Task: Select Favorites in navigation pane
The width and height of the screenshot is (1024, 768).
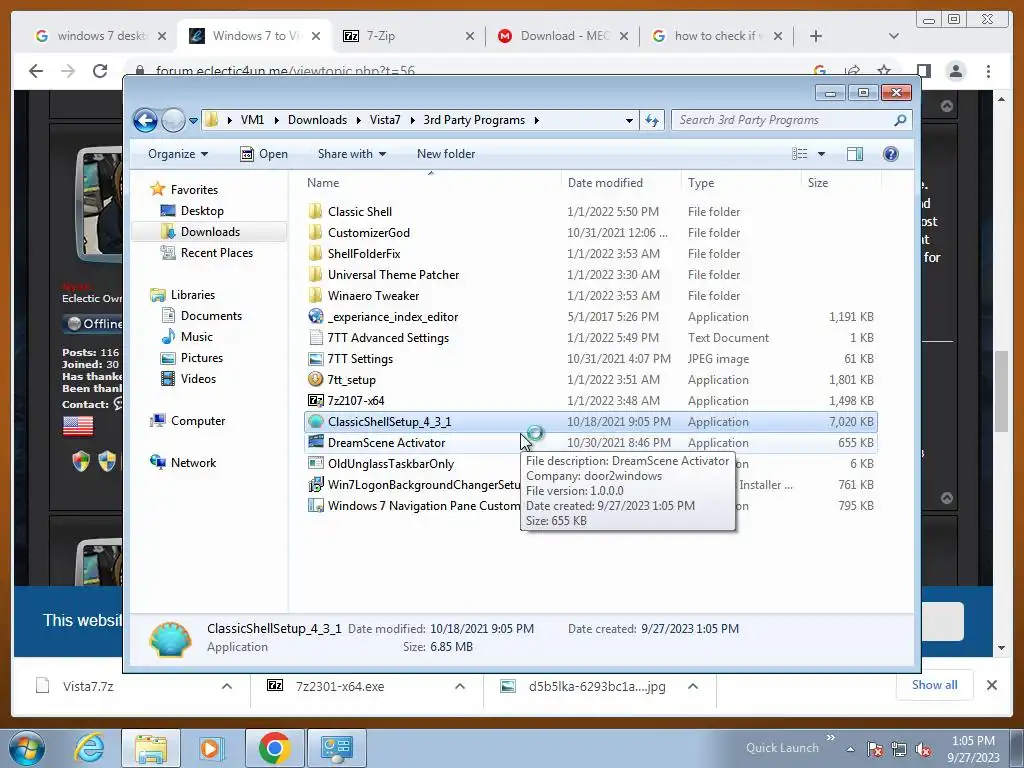Action: click(194, 190)
